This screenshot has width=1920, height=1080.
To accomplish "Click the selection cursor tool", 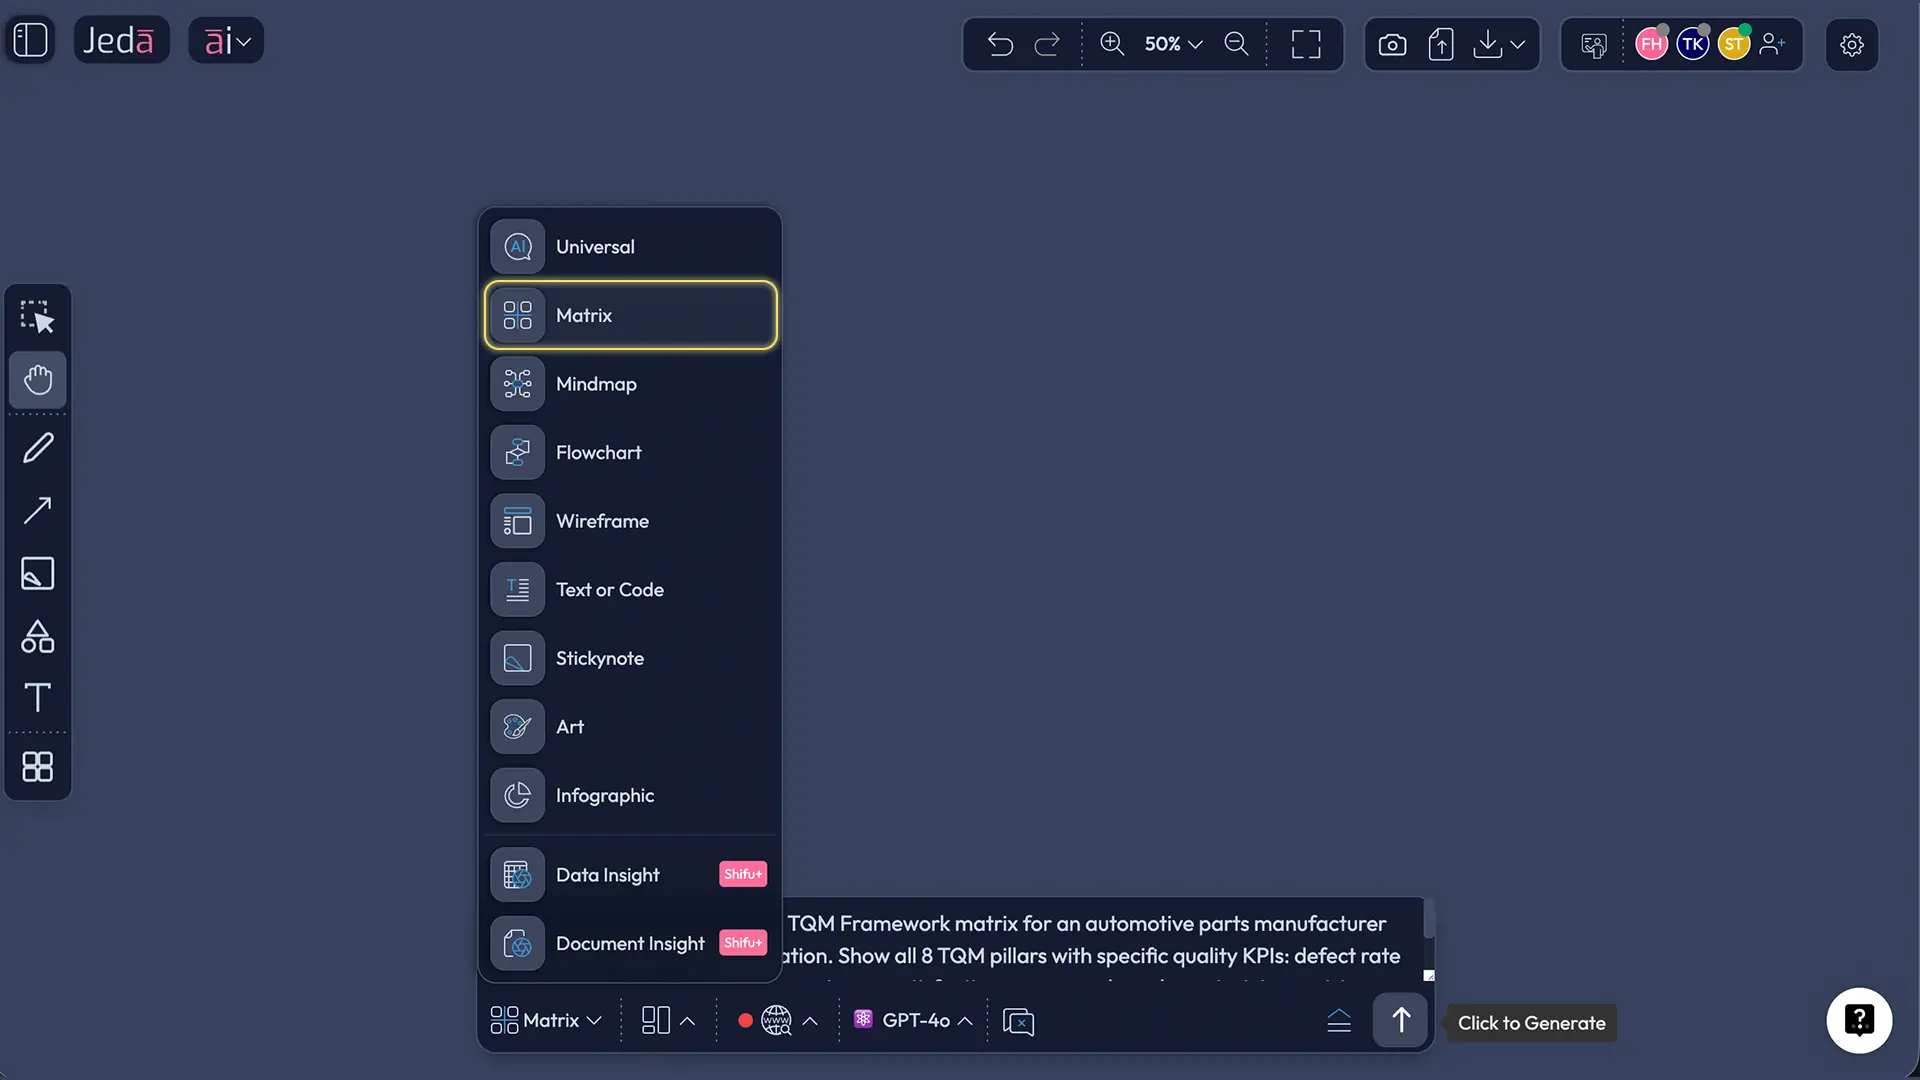I will (x=38, y=317).
